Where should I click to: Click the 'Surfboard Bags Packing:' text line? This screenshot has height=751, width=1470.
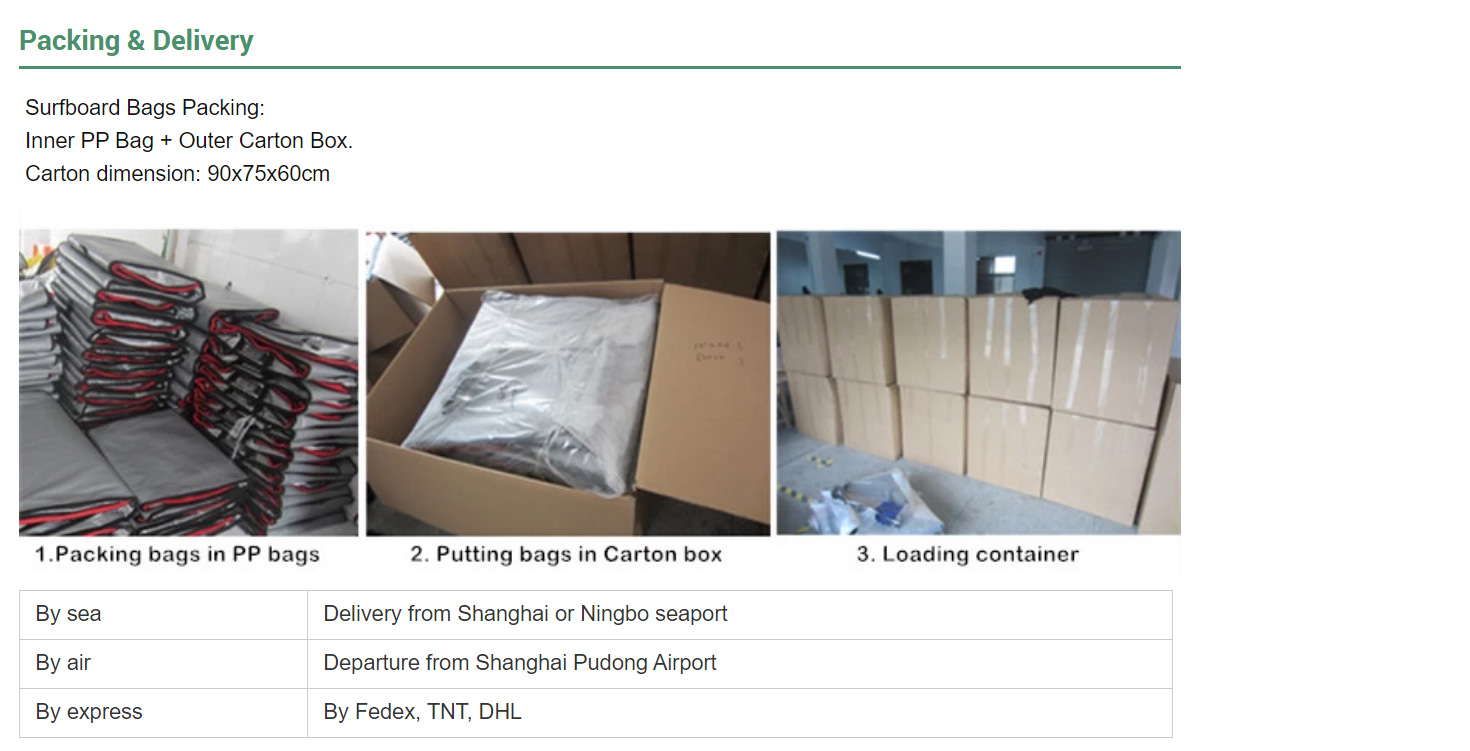tap(145, 108)
